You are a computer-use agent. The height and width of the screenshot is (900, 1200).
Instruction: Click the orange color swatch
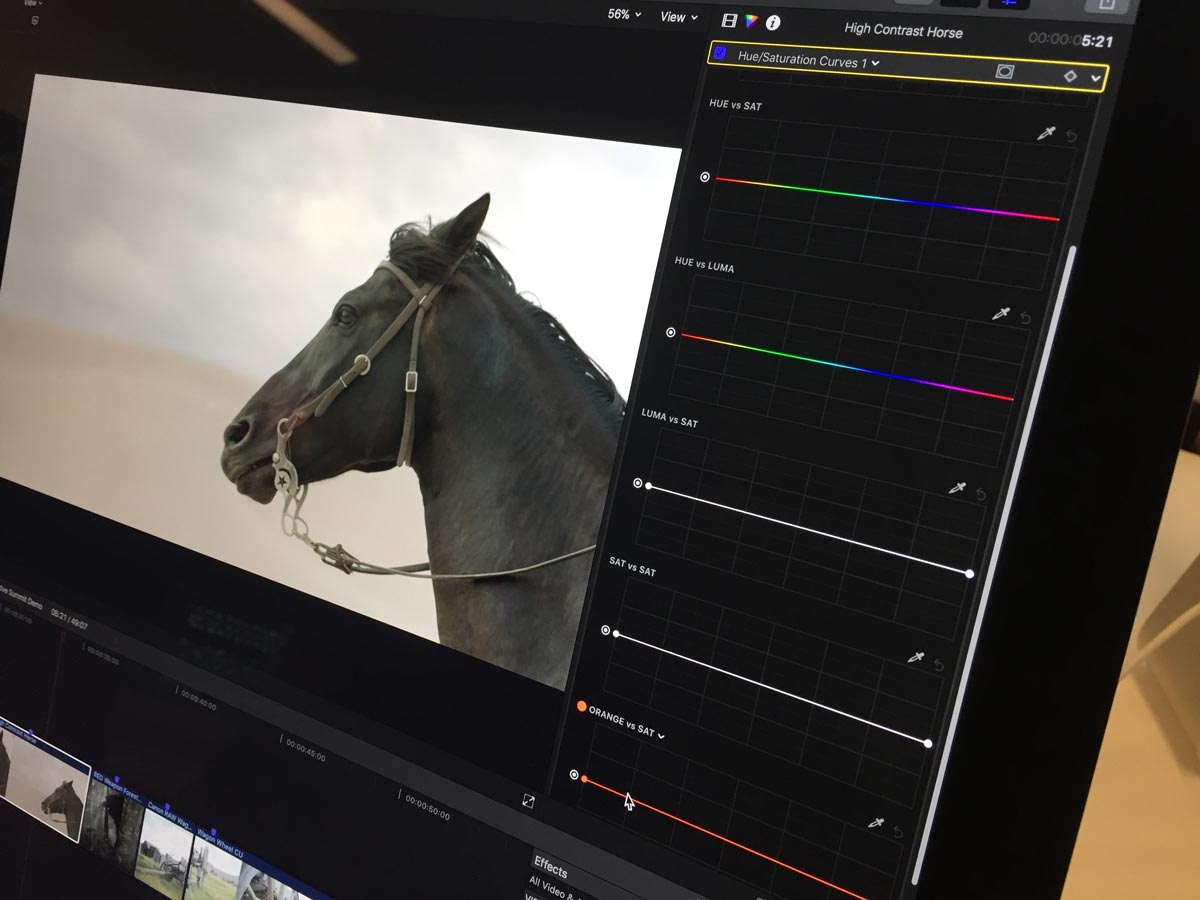pos(581,706)
